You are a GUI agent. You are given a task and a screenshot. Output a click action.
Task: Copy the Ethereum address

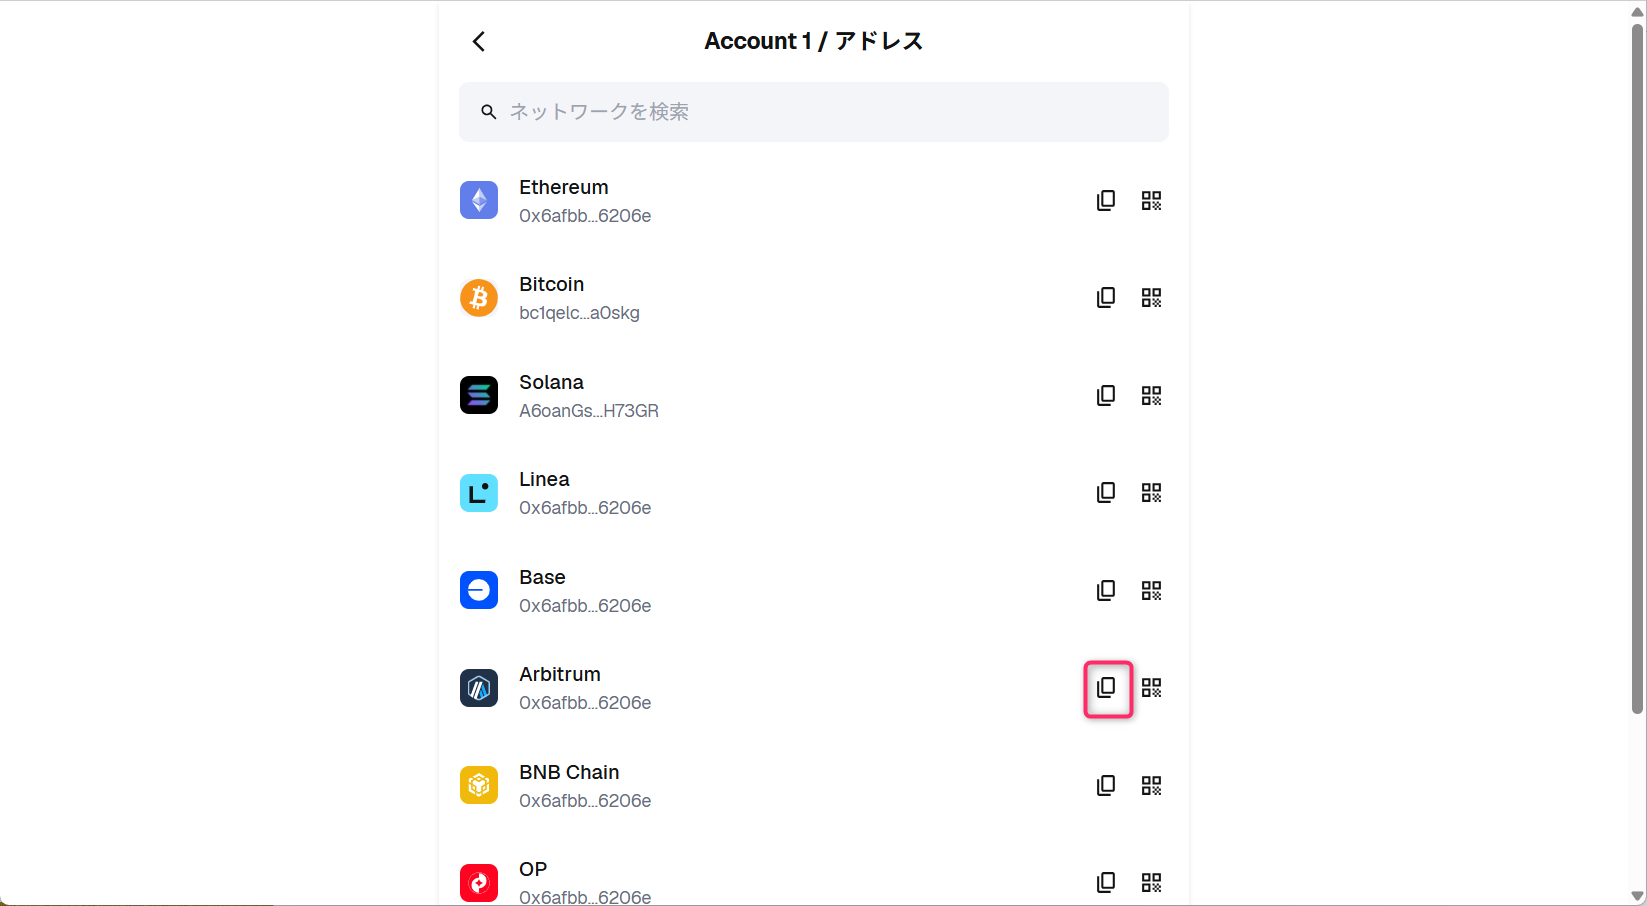[1106, 201]
